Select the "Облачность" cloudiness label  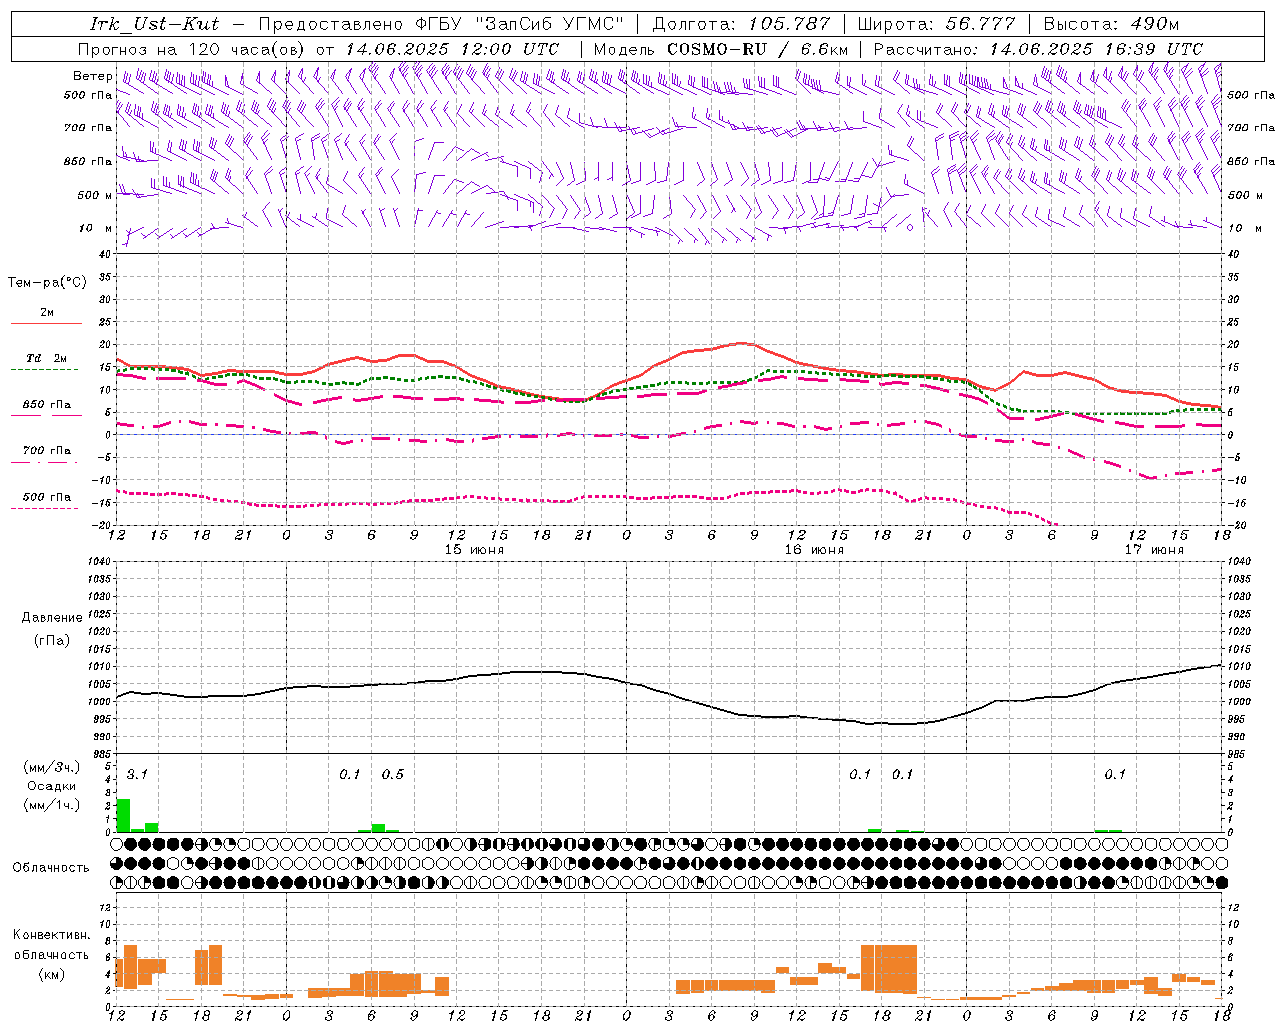(x=51, y=867)
